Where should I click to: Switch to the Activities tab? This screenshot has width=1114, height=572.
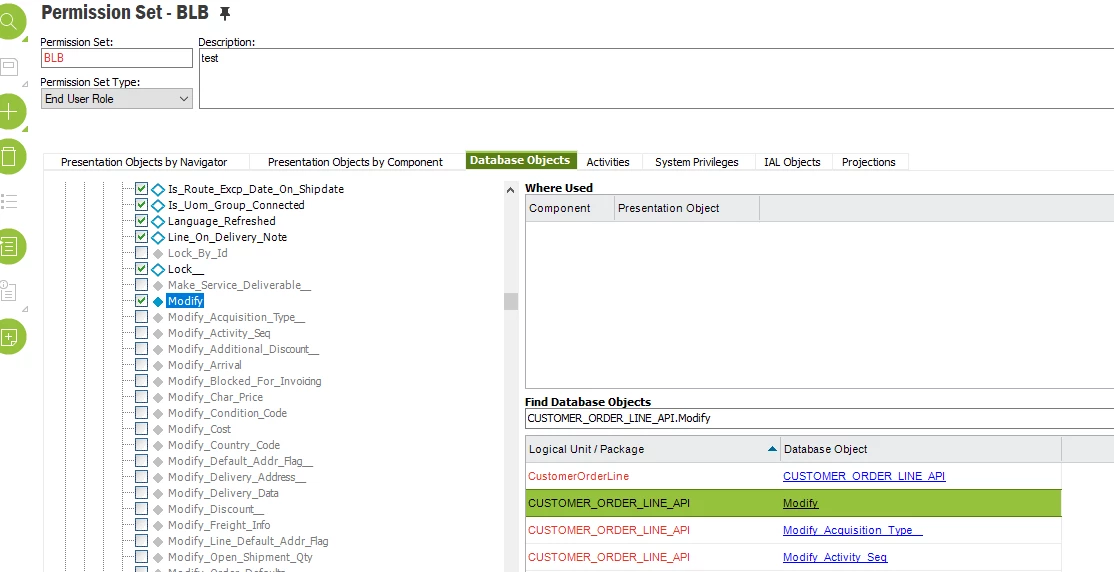pyautogui.click(x=608, y=162)
